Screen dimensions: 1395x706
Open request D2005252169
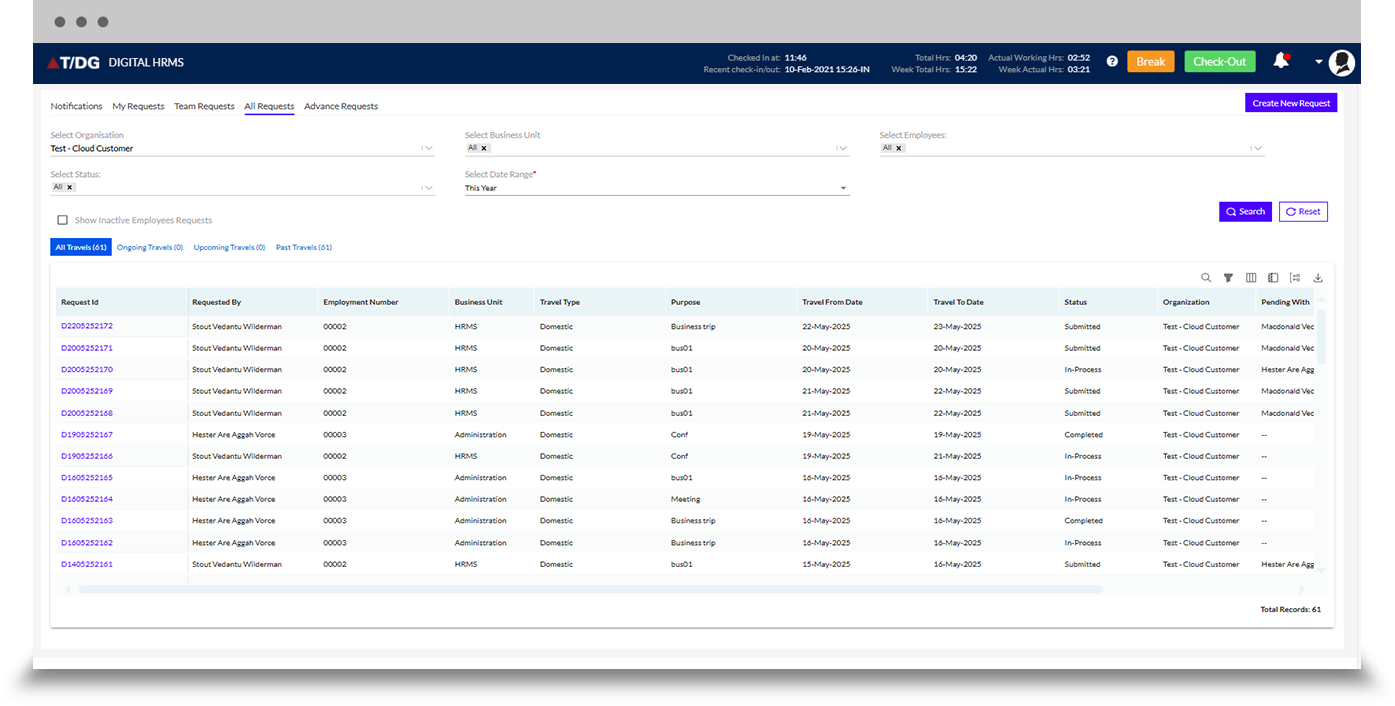tap(87, 391)
